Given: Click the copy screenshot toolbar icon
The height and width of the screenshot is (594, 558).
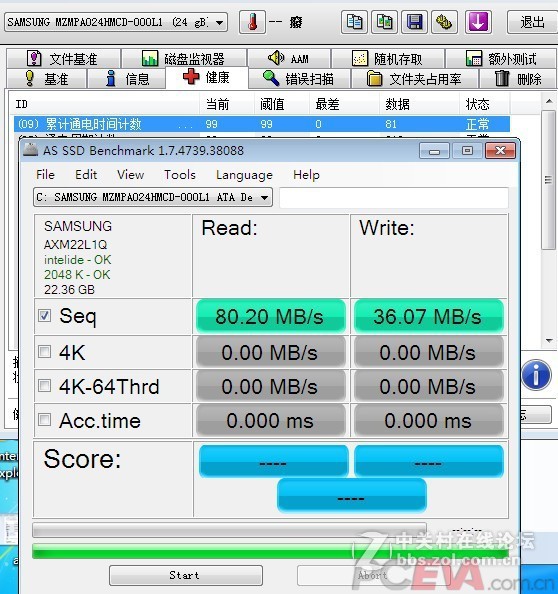Looking at the screenshot, I should [x=384, y=22].
